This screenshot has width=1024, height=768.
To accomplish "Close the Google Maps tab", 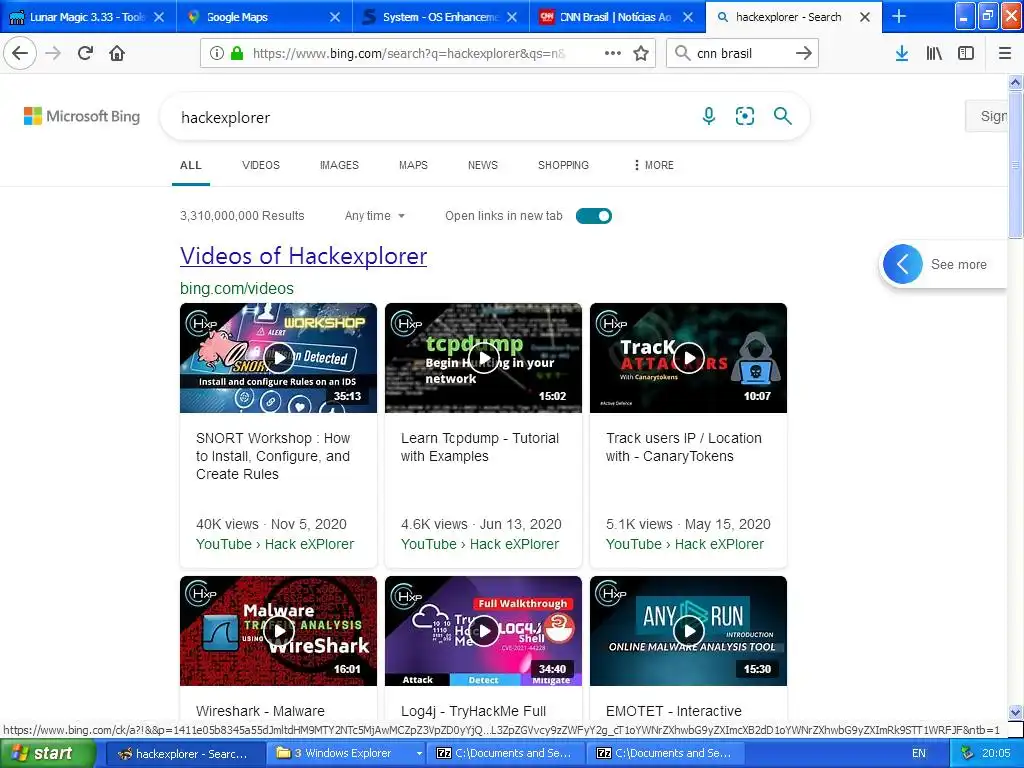I will [x=335, y=17].
